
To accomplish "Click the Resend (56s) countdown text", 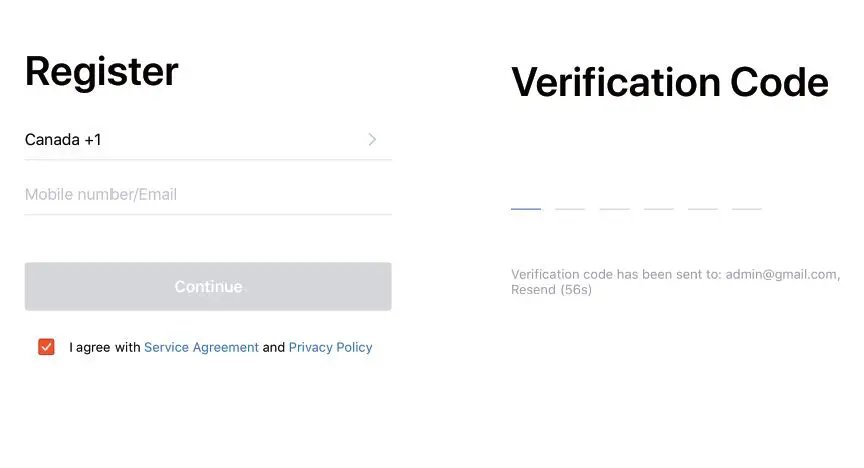I will point(551,290).
